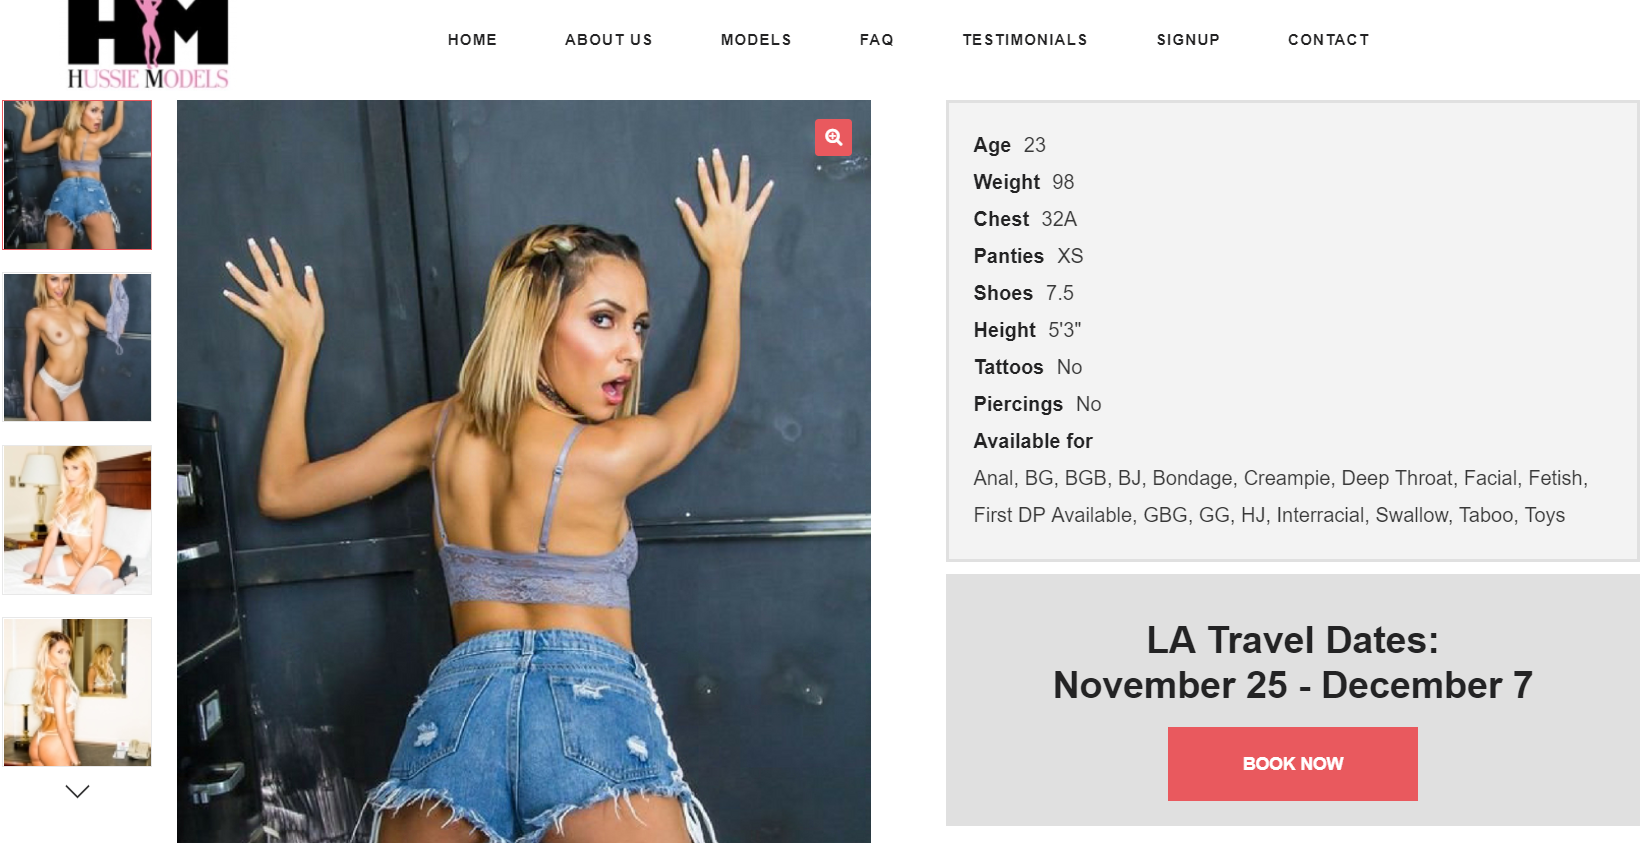The width and height of the screenshot is (1651, 843).
Task: Click the LA Travel Dates heading
Action: point(1292,662)
